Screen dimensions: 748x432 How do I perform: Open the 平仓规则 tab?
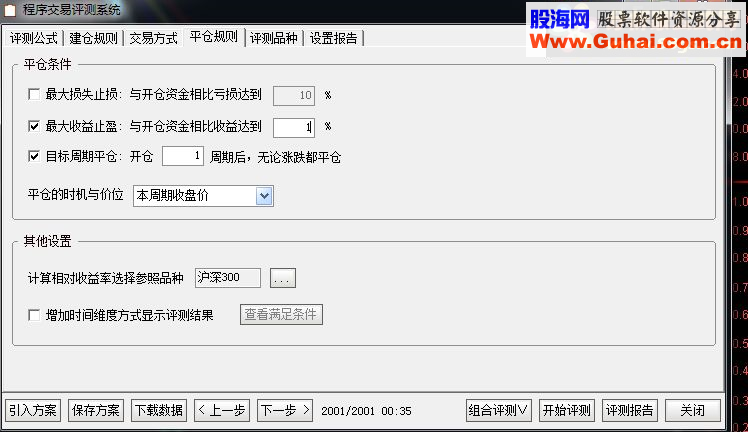tap(213, 37)
